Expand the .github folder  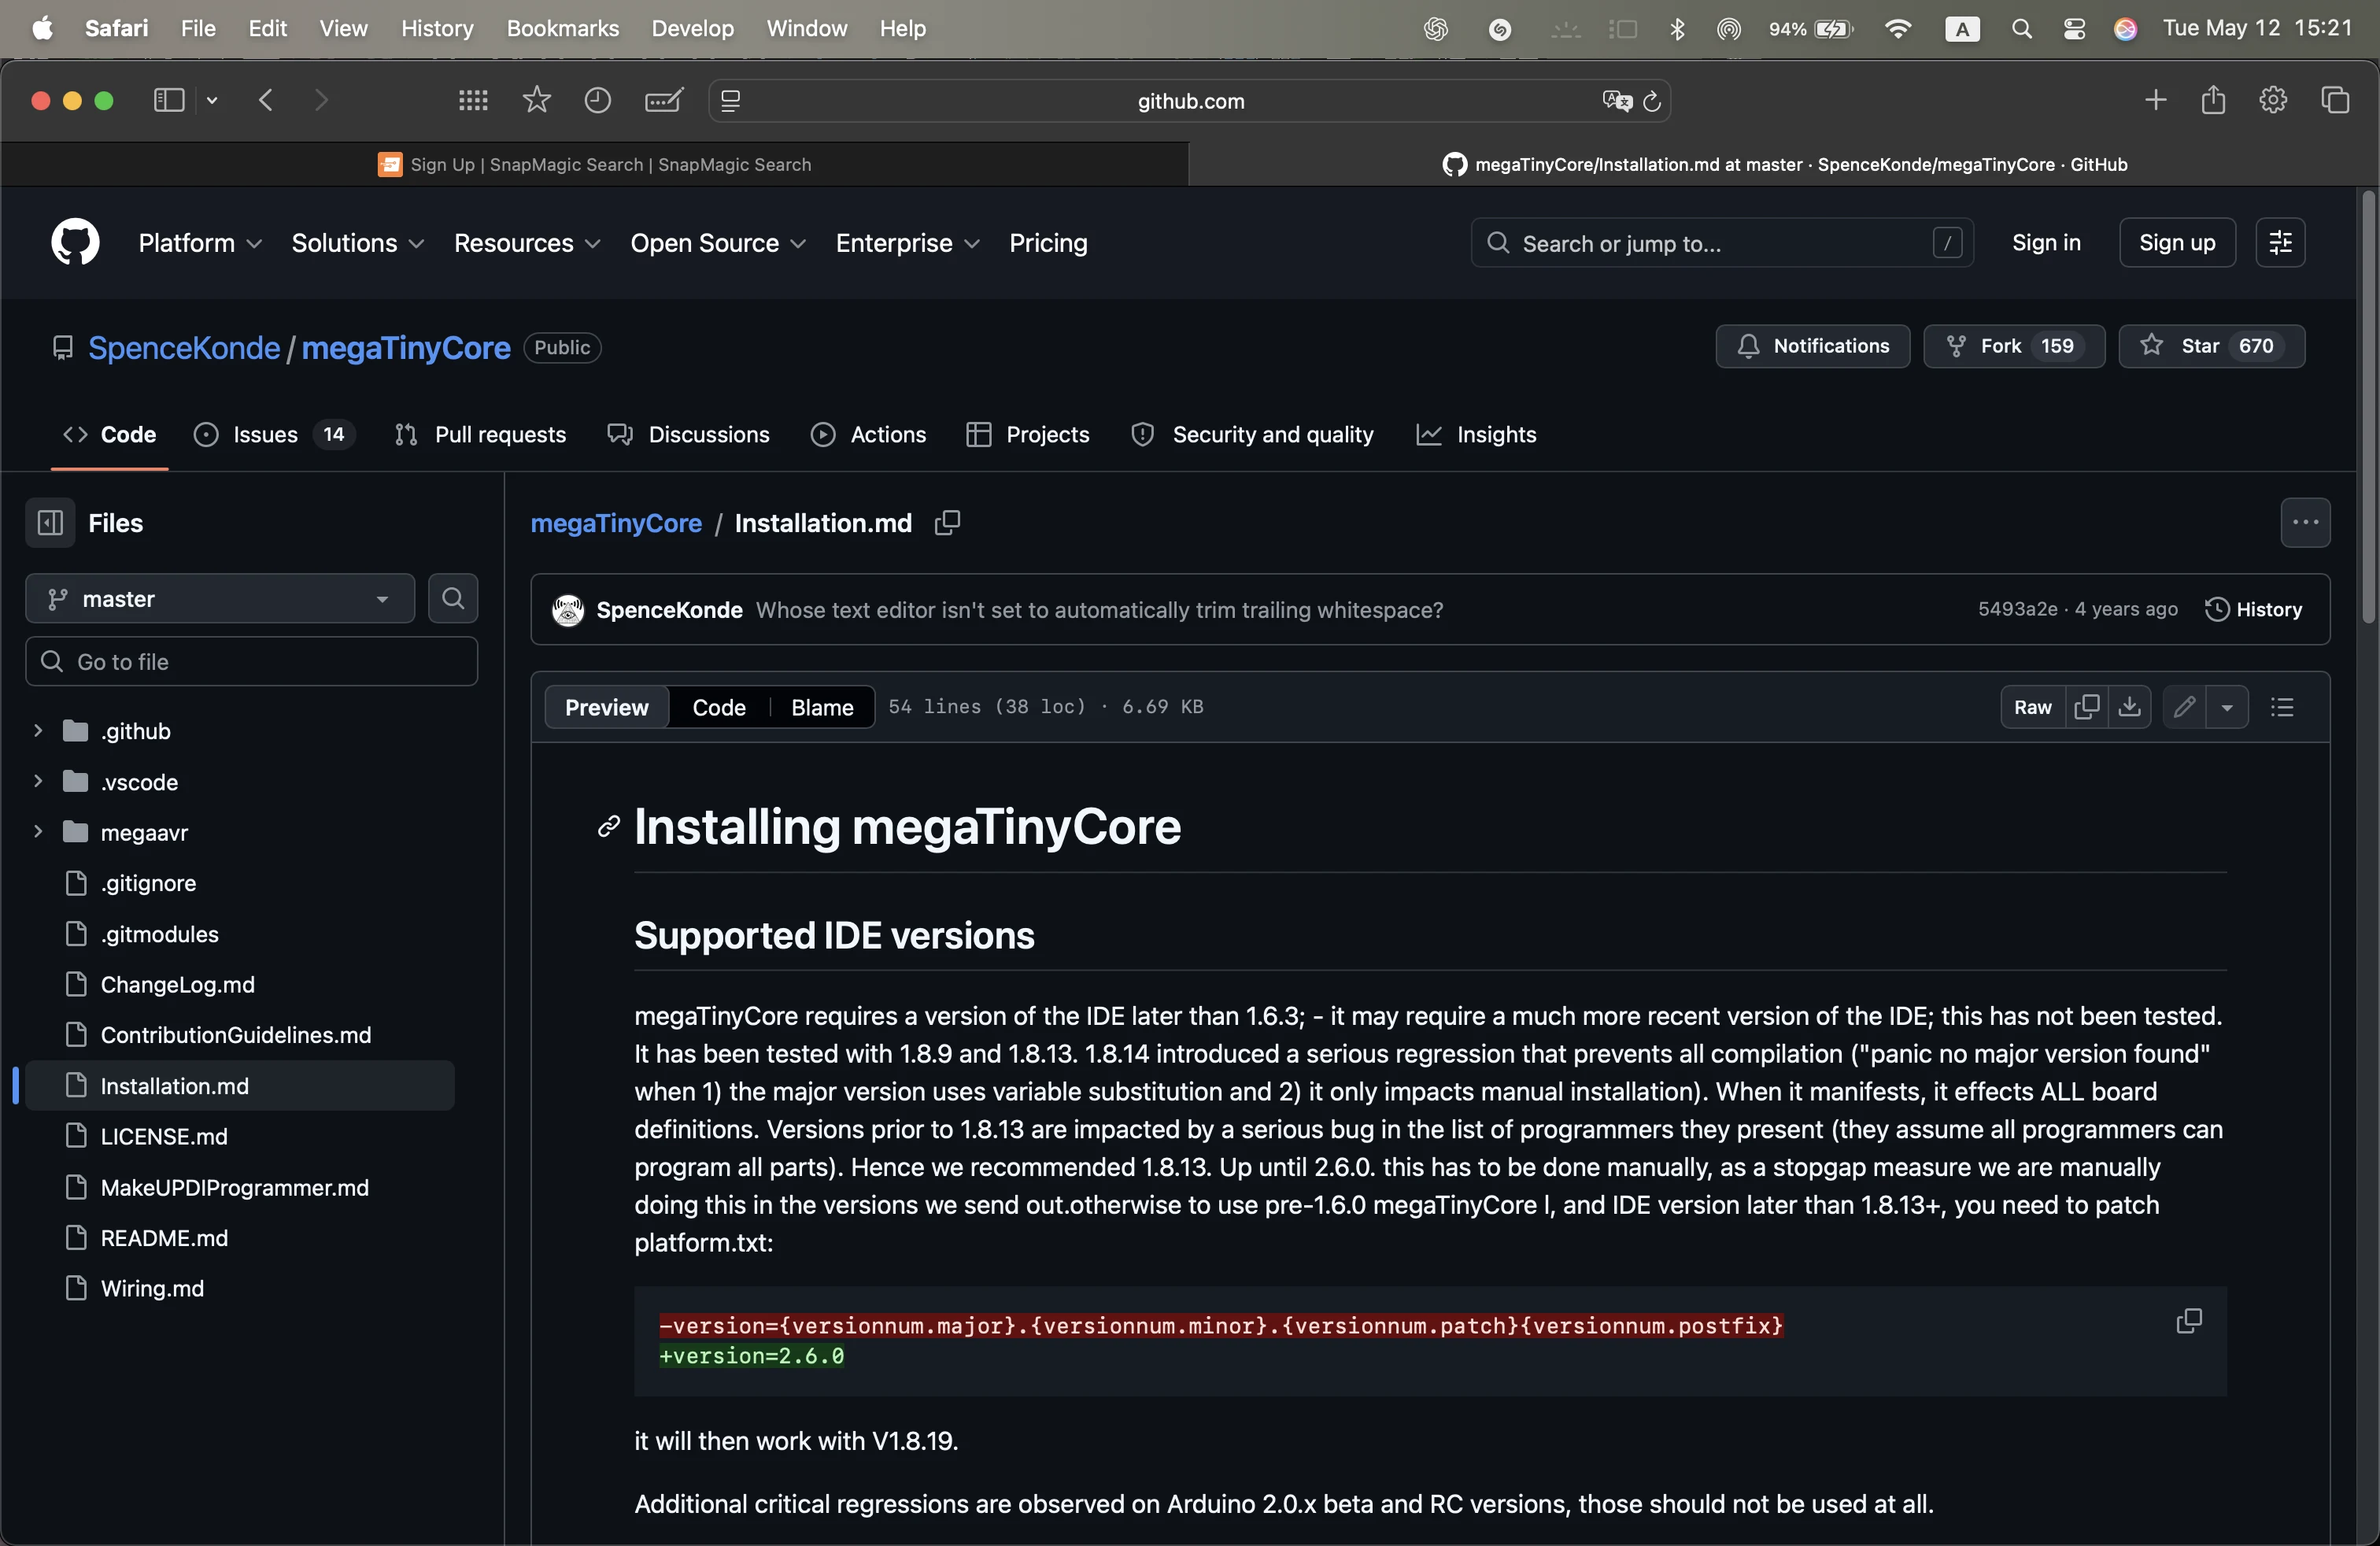pyautogui.click(x=38, y=731)
